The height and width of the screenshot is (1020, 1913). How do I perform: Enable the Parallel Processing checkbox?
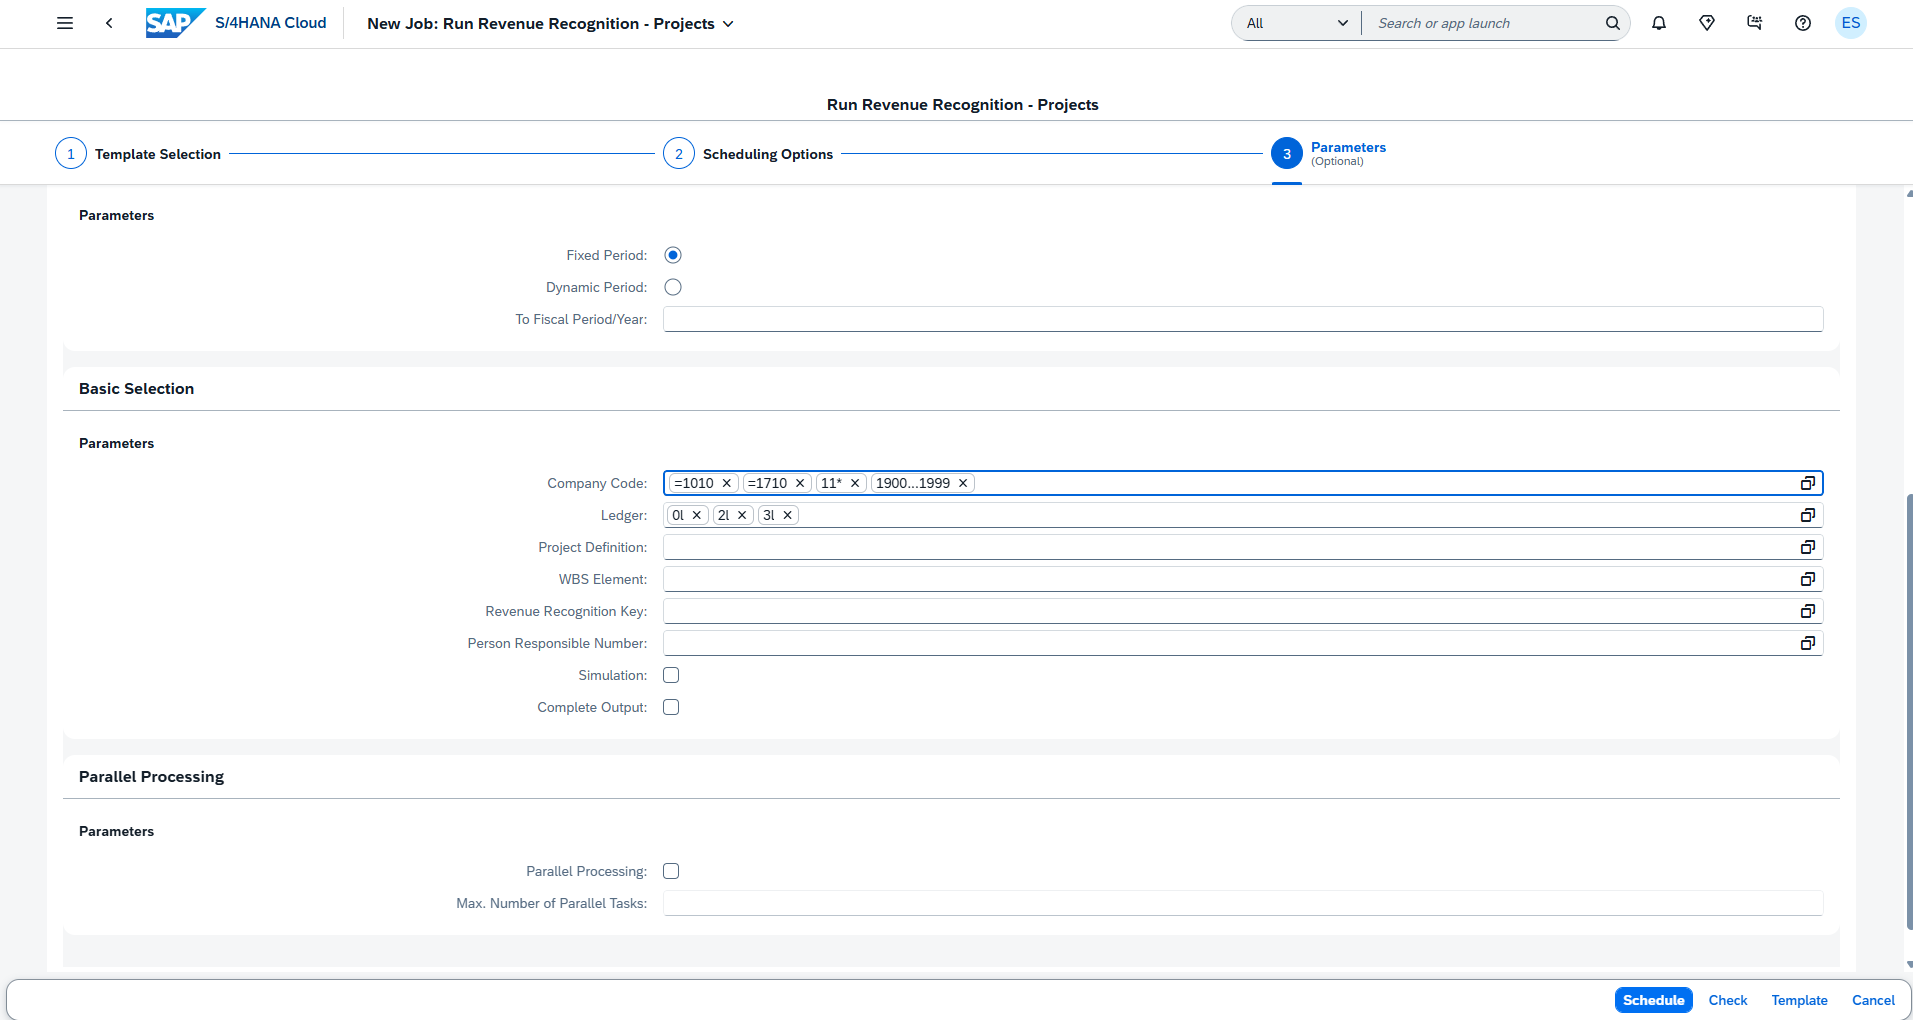click(671, 871)
